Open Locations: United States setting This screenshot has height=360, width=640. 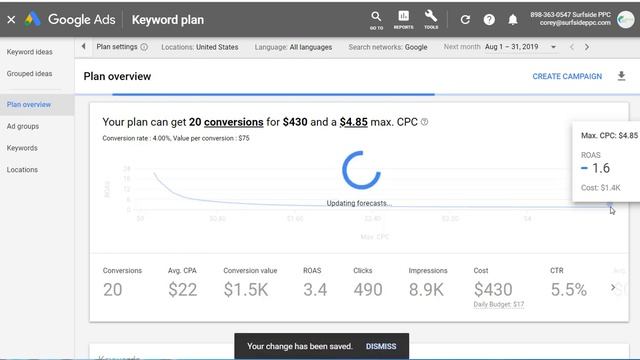click(200, 47)
